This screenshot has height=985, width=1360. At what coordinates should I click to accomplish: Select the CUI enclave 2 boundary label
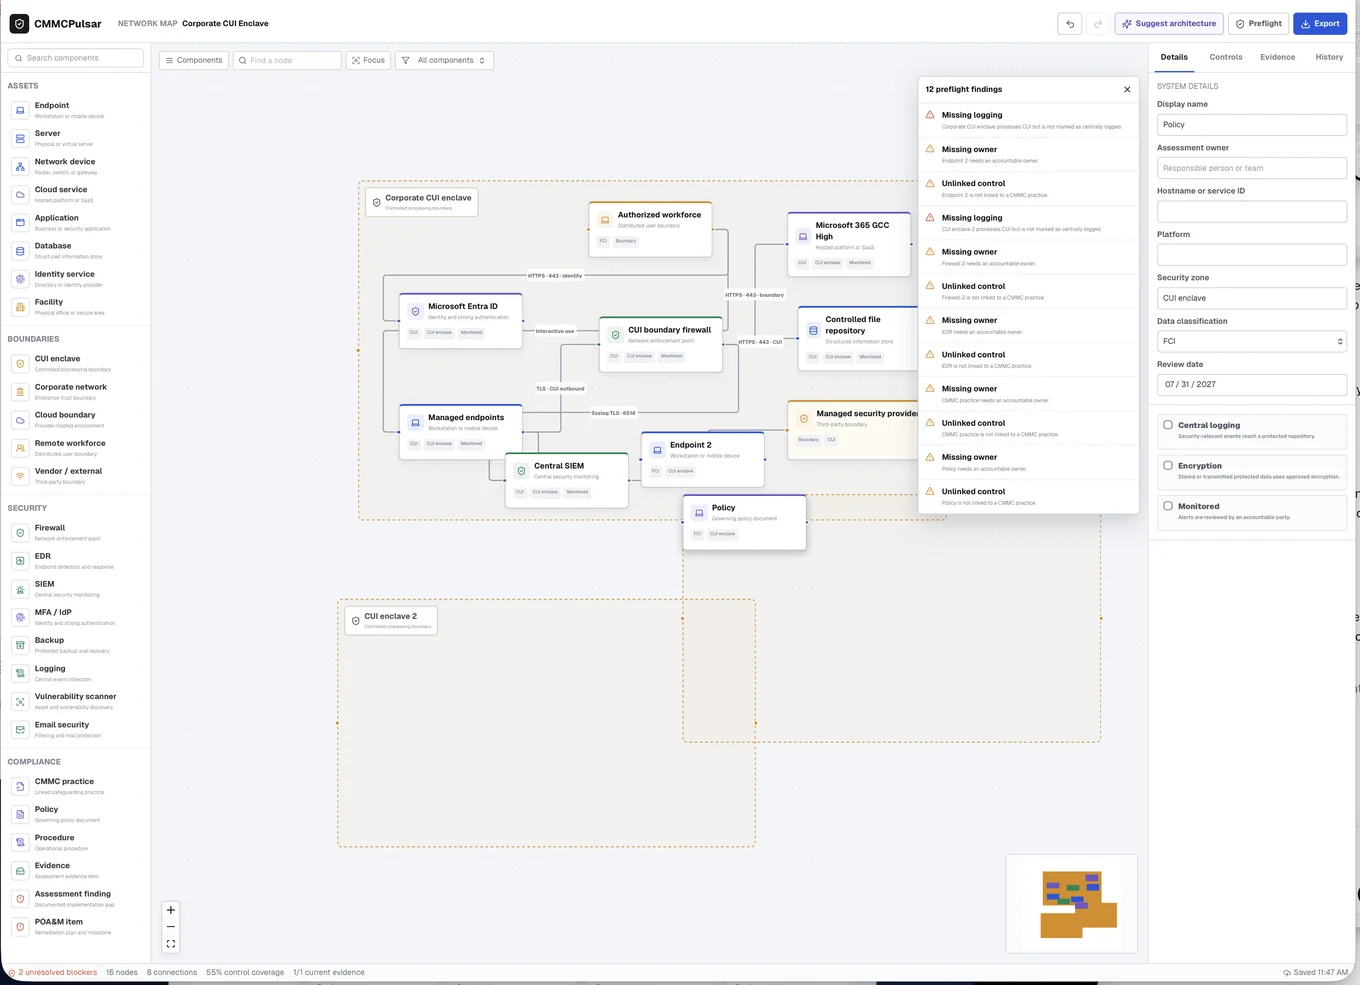click(x=391, y=620)
